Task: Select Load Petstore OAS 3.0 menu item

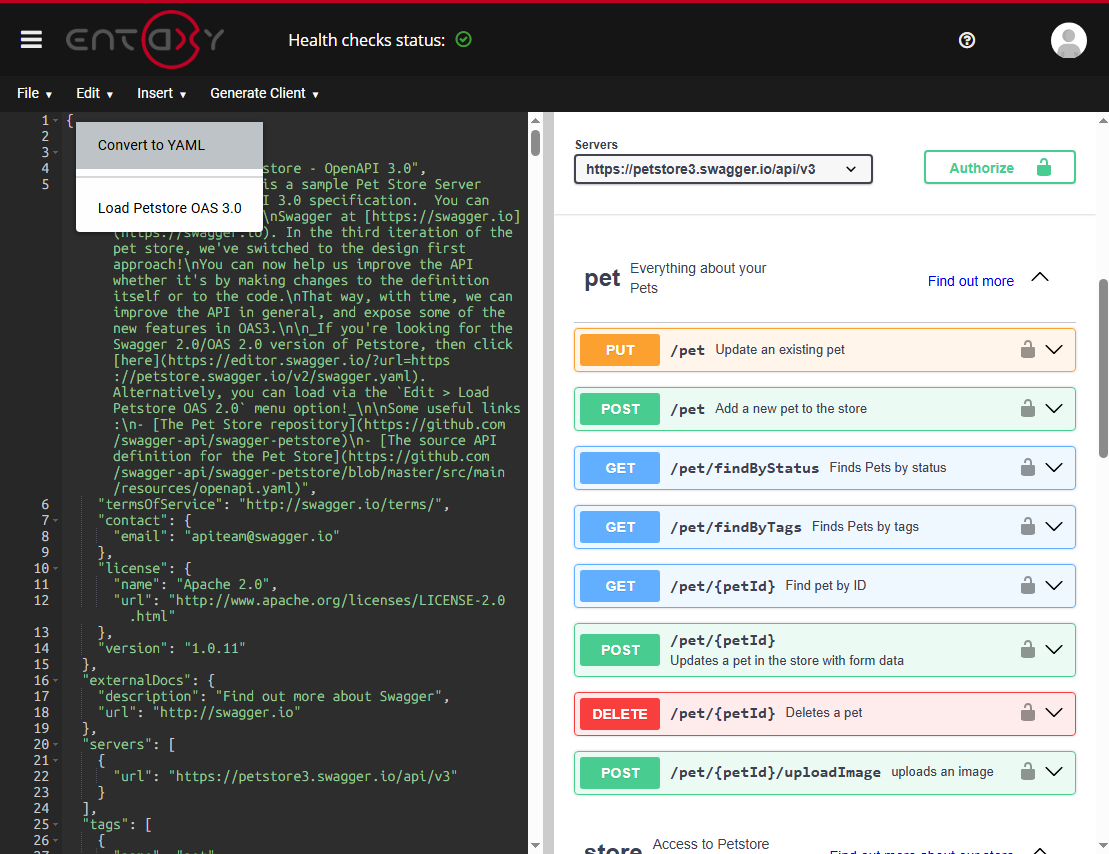Action: point(168,208)
